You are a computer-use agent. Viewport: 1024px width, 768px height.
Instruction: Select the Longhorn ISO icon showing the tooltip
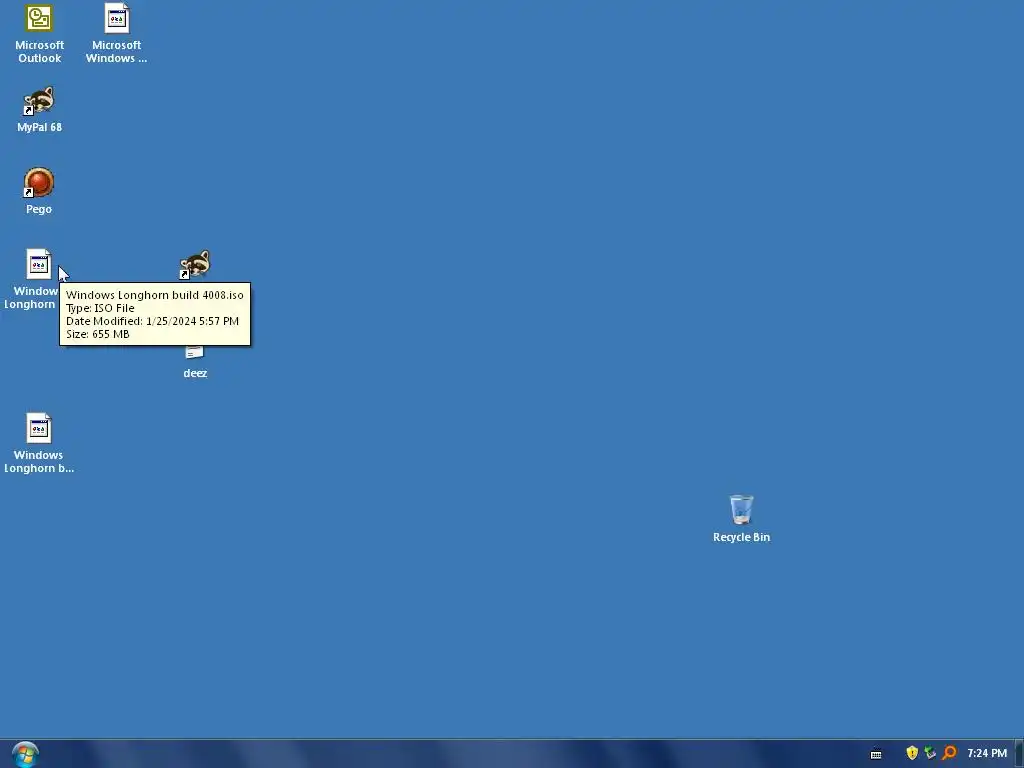pos(39,264)
